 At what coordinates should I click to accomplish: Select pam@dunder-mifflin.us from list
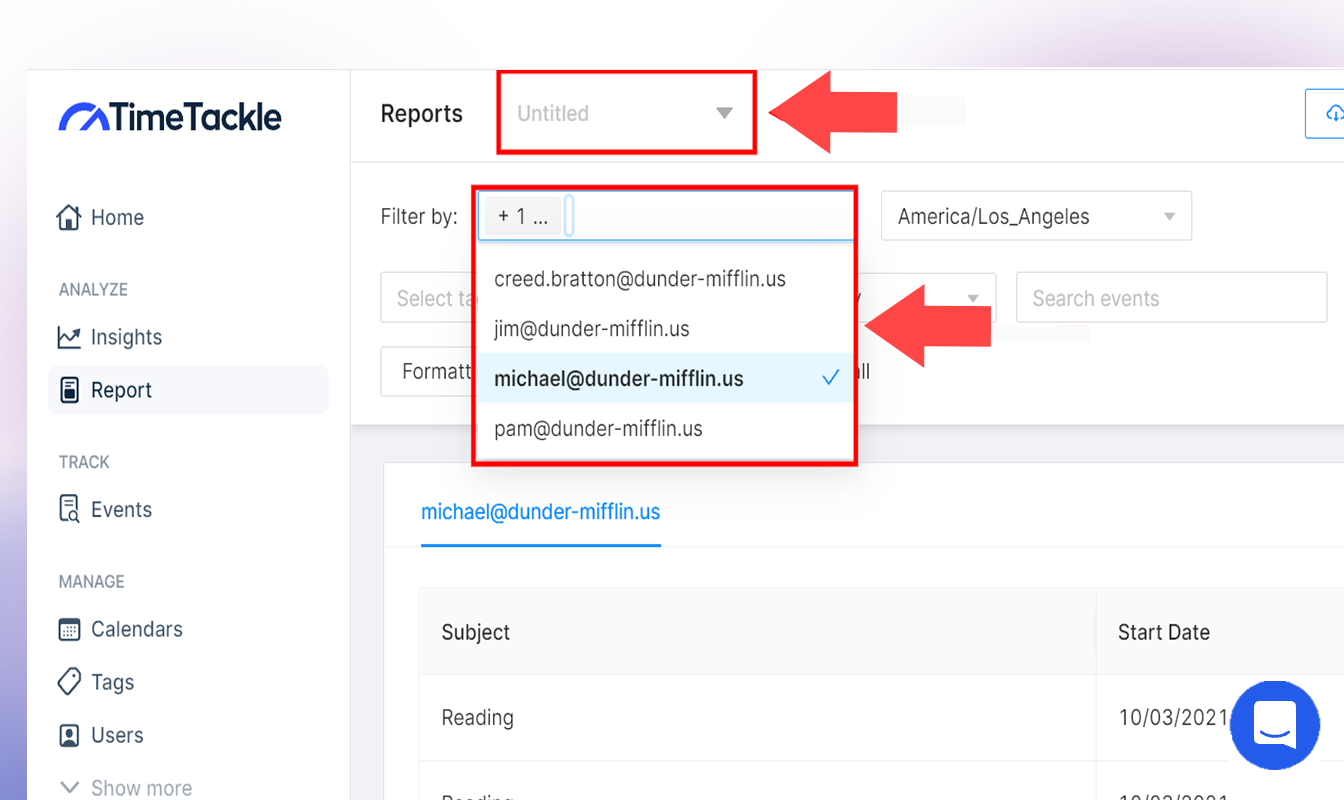click(x=665, y=428)
